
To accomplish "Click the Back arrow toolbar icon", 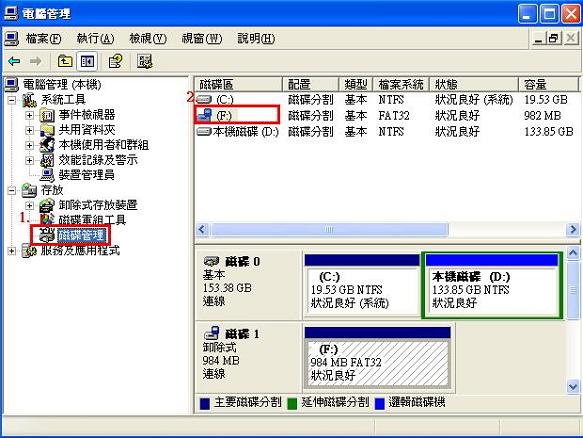I will [14, 61].
